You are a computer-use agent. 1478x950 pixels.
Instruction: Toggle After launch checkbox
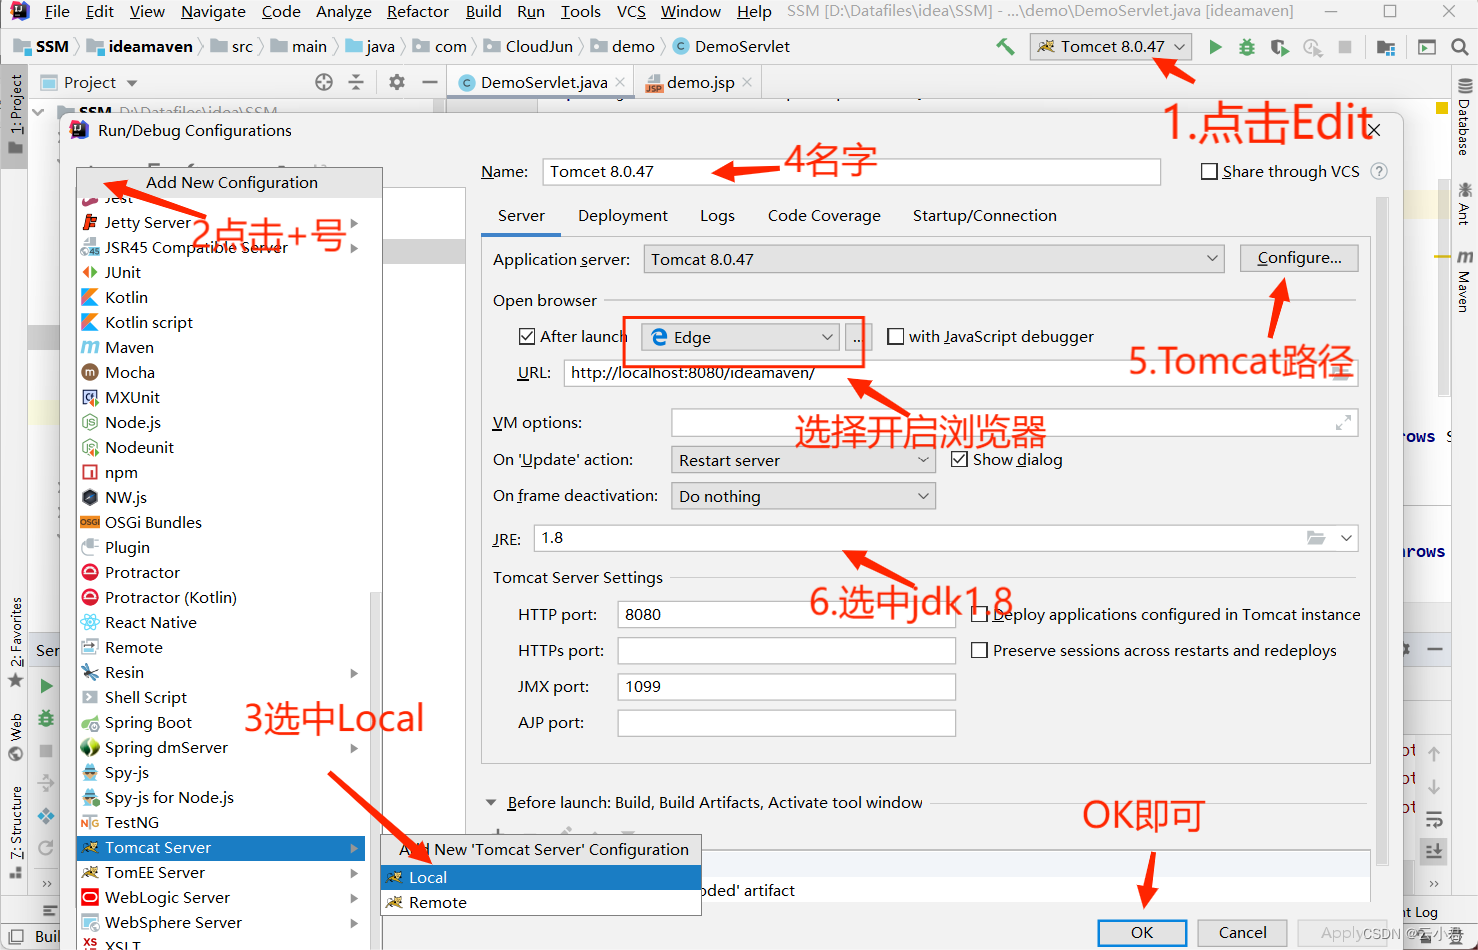click(527, 336)
